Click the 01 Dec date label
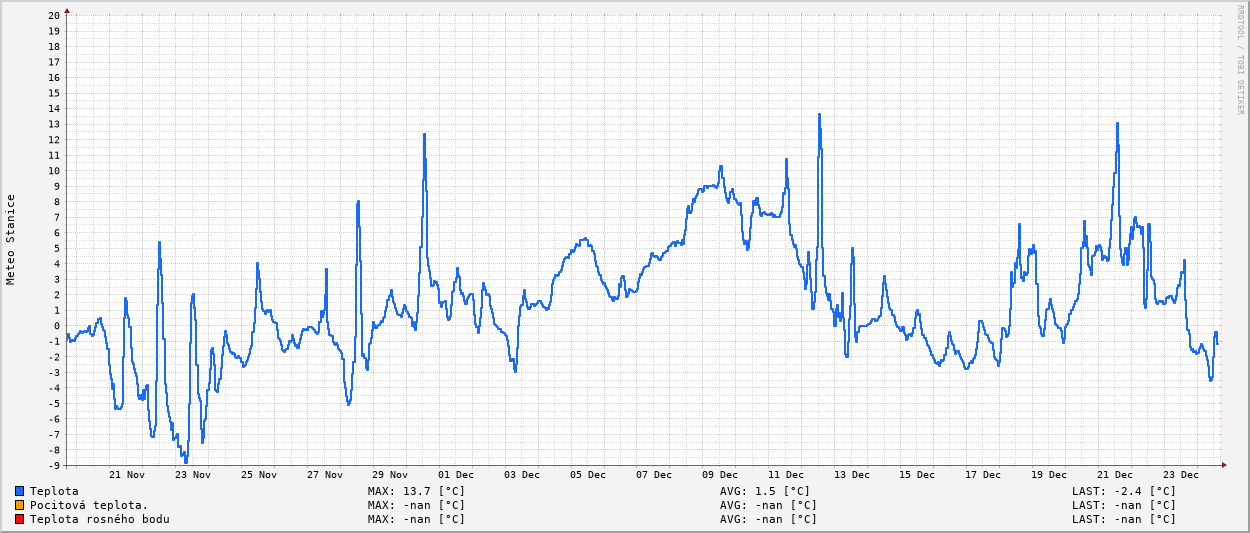1250x533 pixels. pyautogui.click(x=456, y=475)
